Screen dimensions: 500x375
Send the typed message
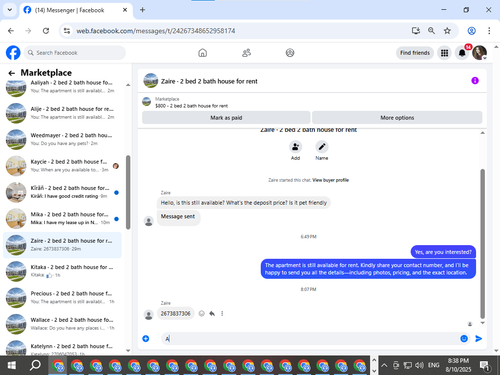point(479,339)
